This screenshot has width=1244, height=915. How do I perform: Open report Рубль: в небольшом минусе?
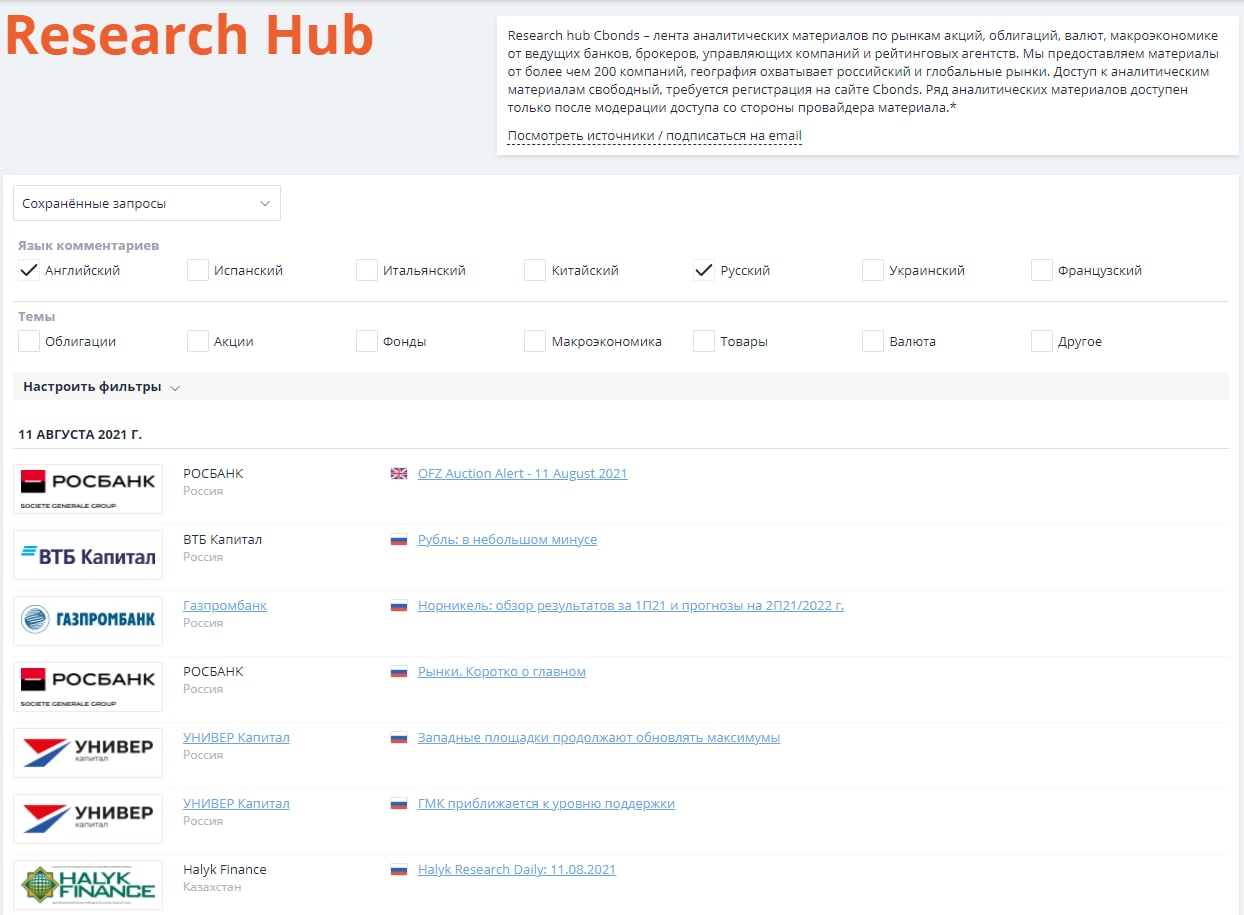tap(507, 540)
